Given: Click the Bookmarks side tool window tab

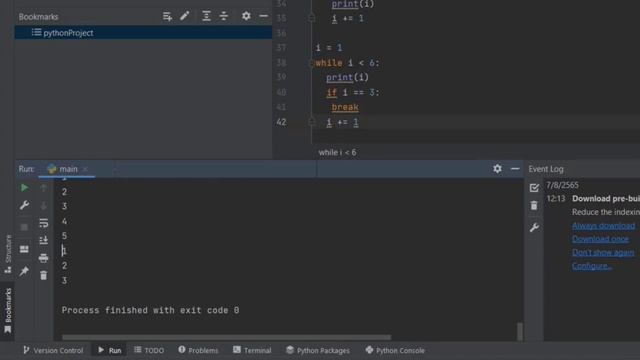Looking at the screenshot, I should (8, 310).
